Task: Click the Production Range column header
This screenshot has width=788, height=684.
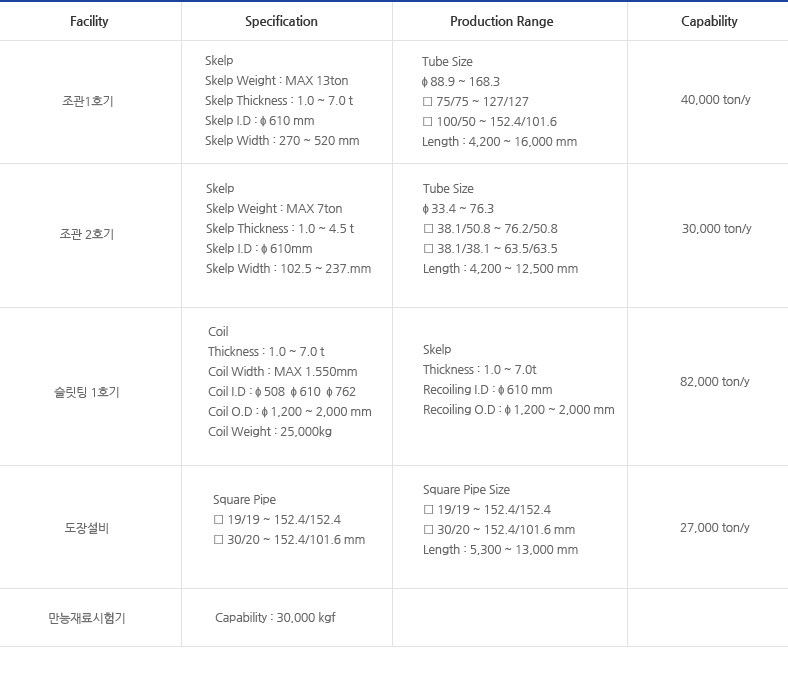Action: coord(501,21)
